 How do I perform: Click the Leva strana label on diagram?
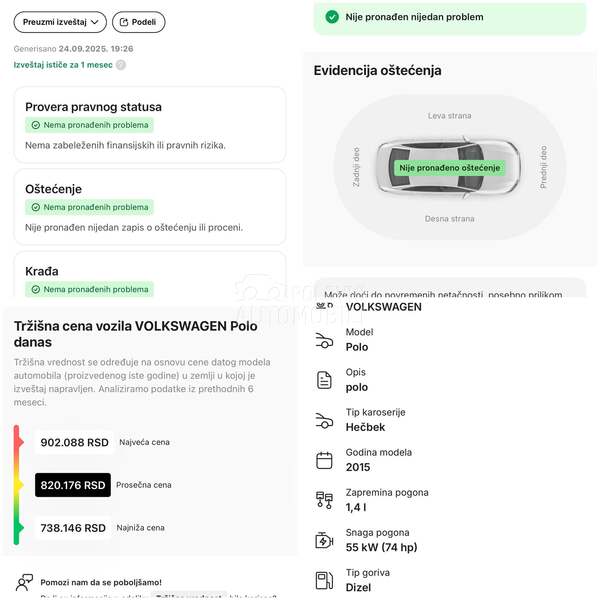point(449,116)
